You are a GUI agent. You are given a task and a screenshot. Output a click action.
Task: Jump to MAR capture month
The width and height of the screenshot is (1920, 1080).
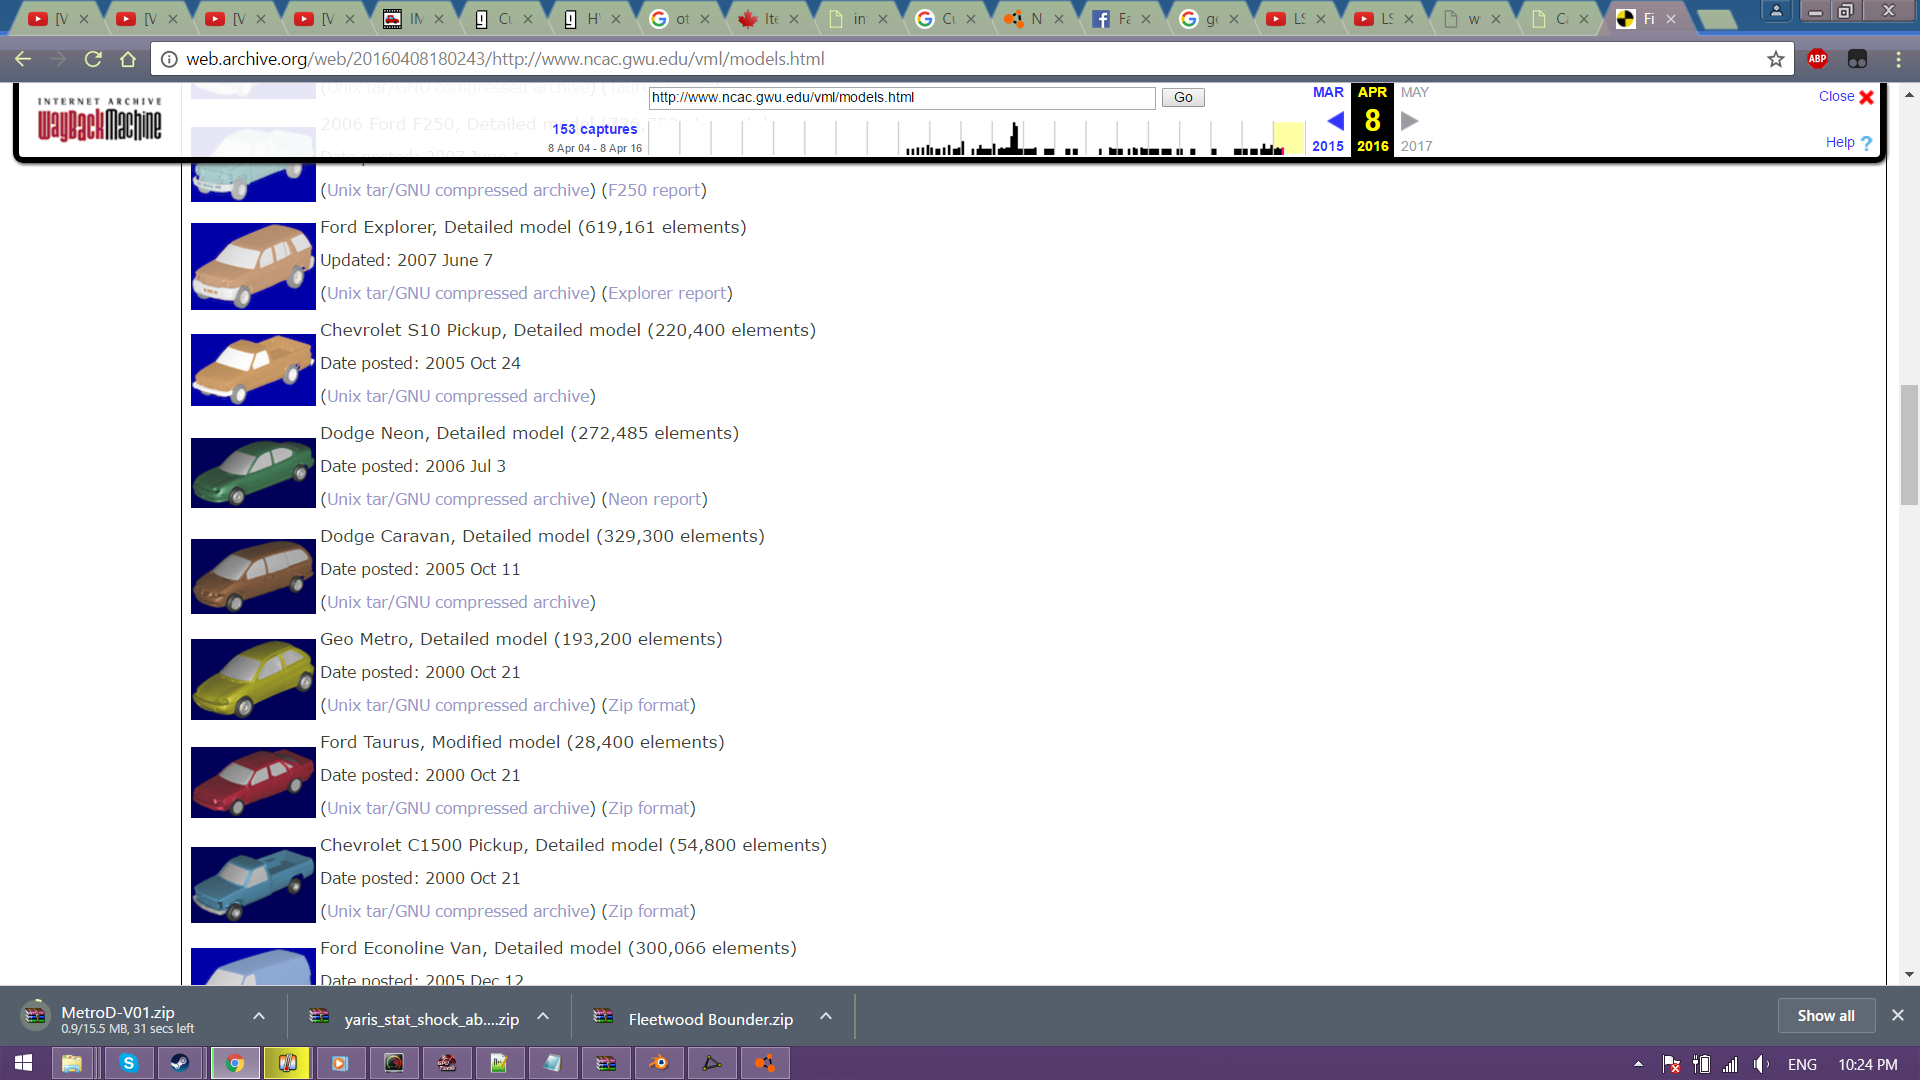pyautogui.click(x=1328, y=92)
